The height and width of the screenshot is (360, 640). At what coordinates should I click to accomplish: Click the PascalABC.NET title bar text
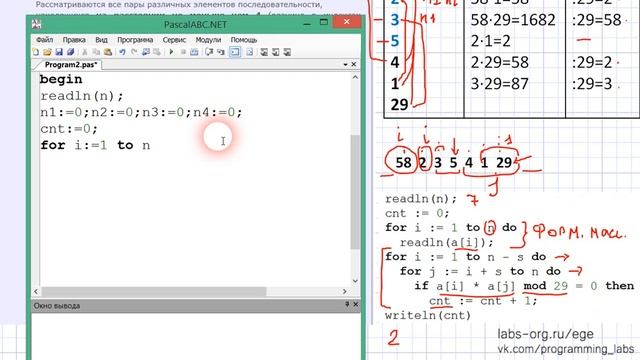[x=195, y=24]
